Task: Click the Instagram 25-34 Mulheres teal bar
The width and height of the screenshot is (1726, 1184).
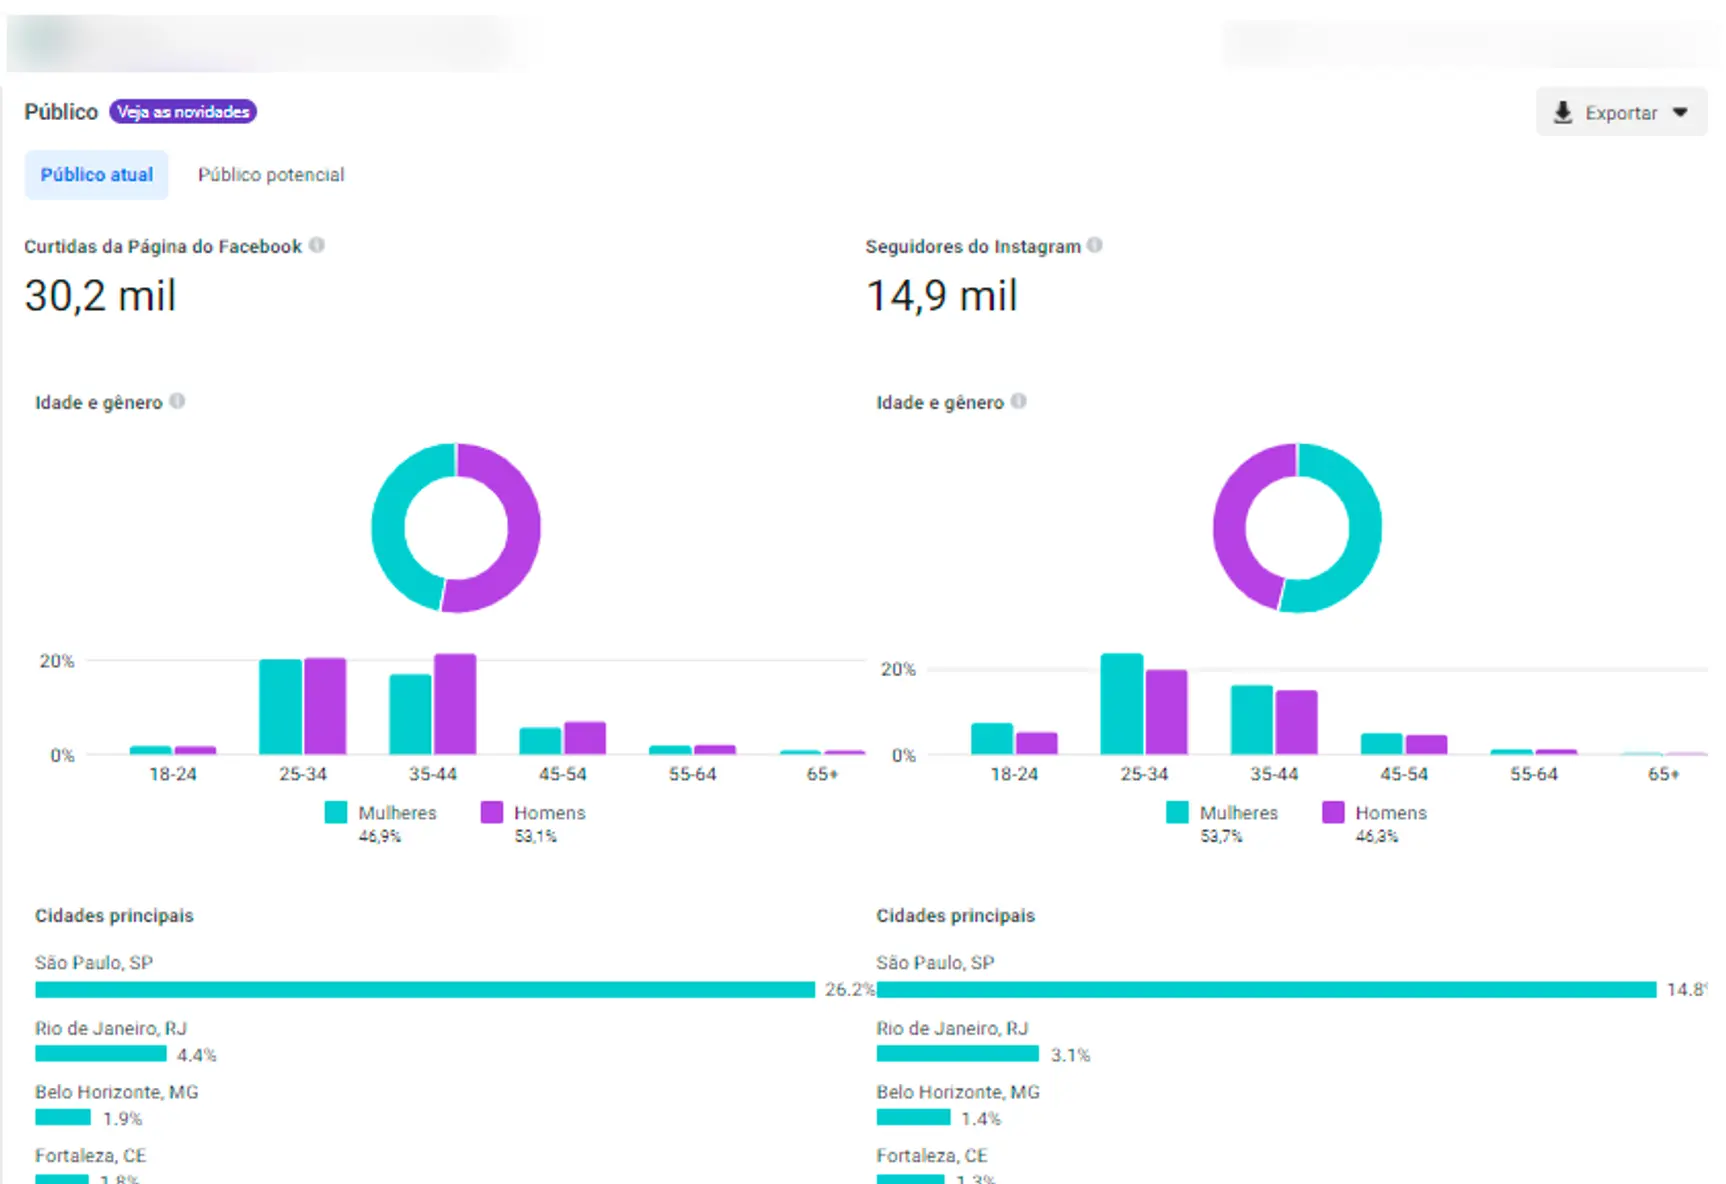Action: click(1122, 704)
